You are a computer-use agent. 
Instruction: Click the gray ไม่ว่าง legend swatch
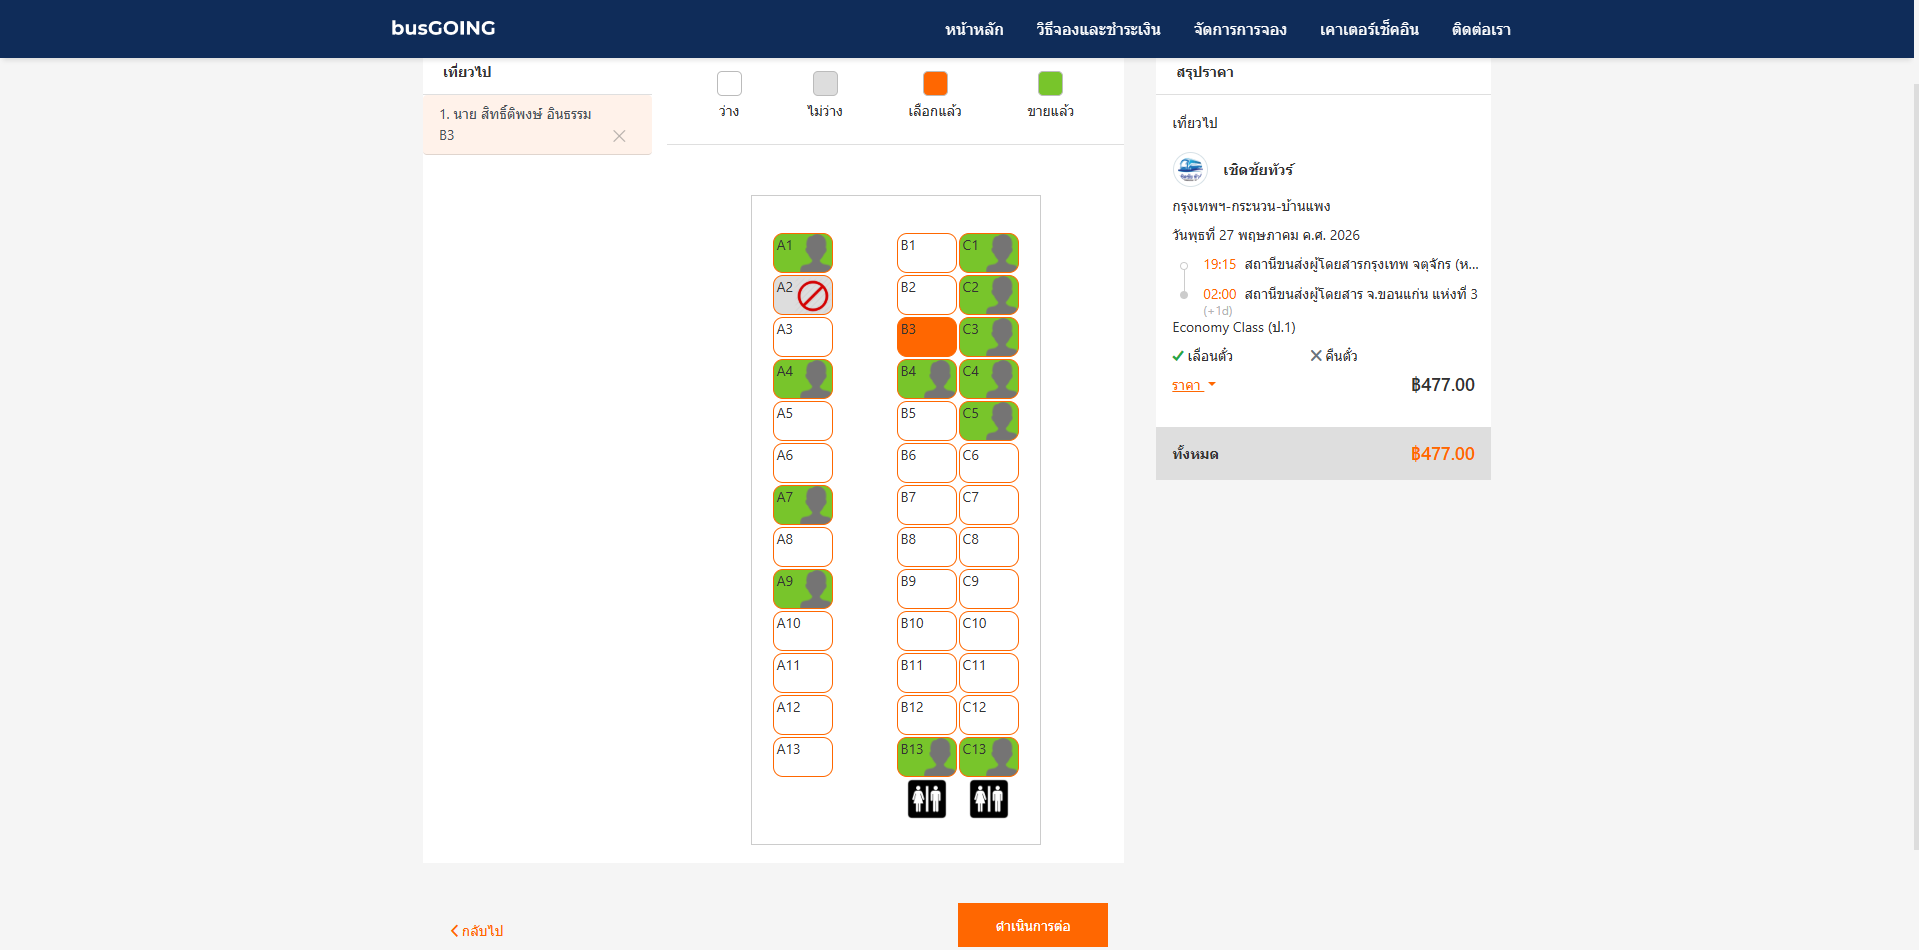coord(825,83)
